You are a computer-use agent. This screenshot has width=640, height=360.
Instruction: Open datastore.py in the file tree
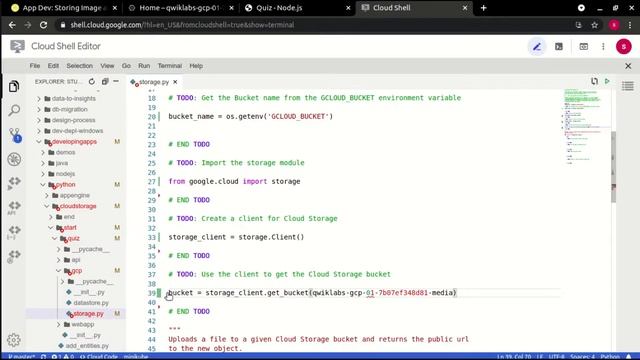click(x=91, y=303)
